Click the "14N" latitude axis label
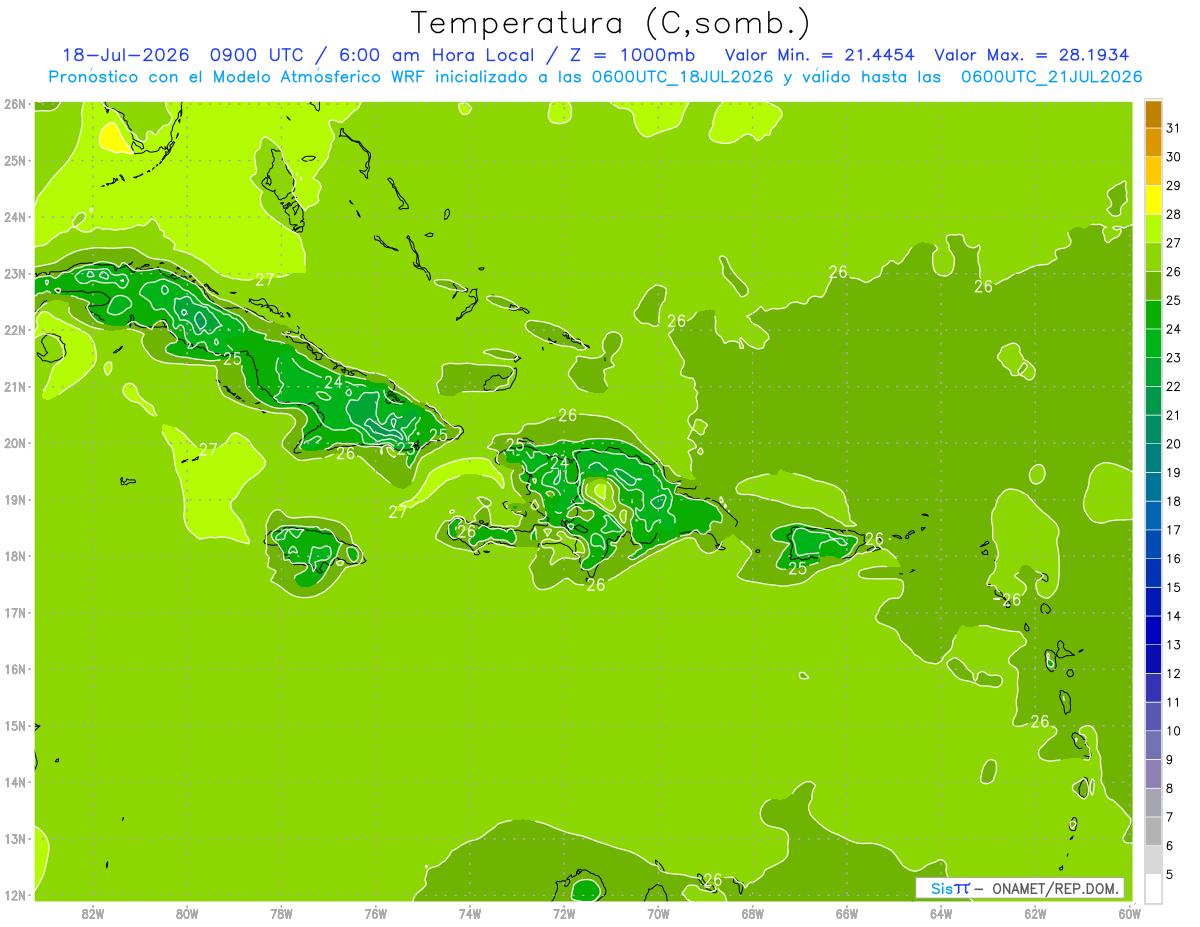This screenshot has width=1200, height=927. click(x=14, y=782)
